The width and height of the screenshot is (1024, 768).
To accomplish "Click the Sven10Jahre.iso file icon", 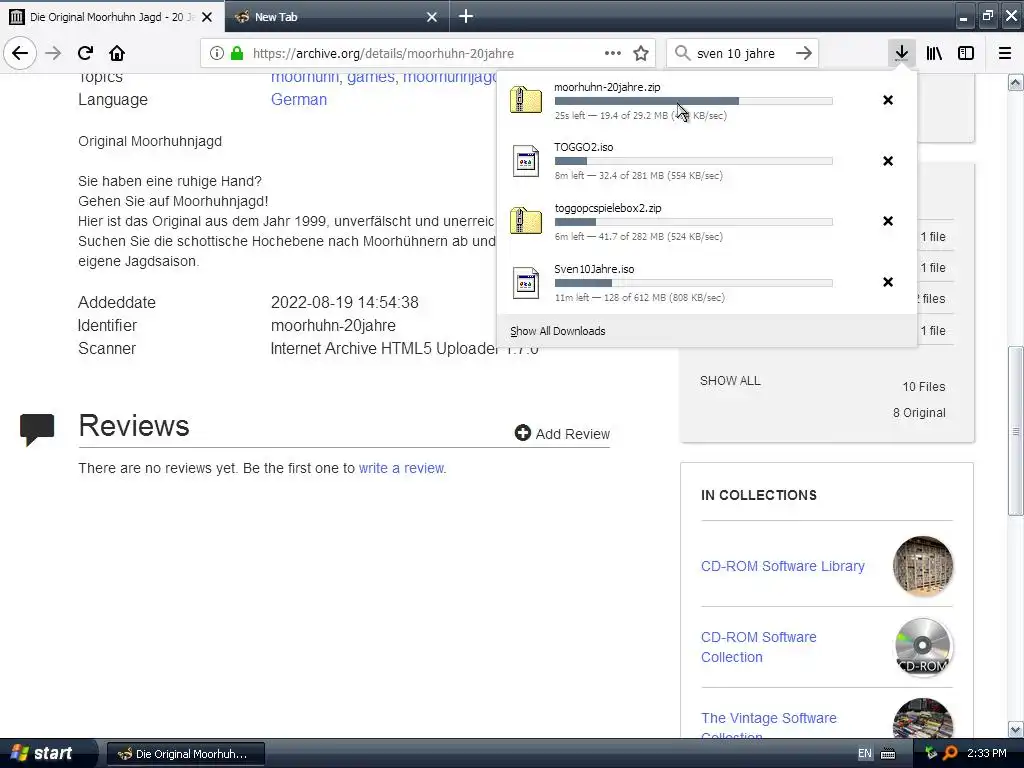I will click(x=526, y=282).
